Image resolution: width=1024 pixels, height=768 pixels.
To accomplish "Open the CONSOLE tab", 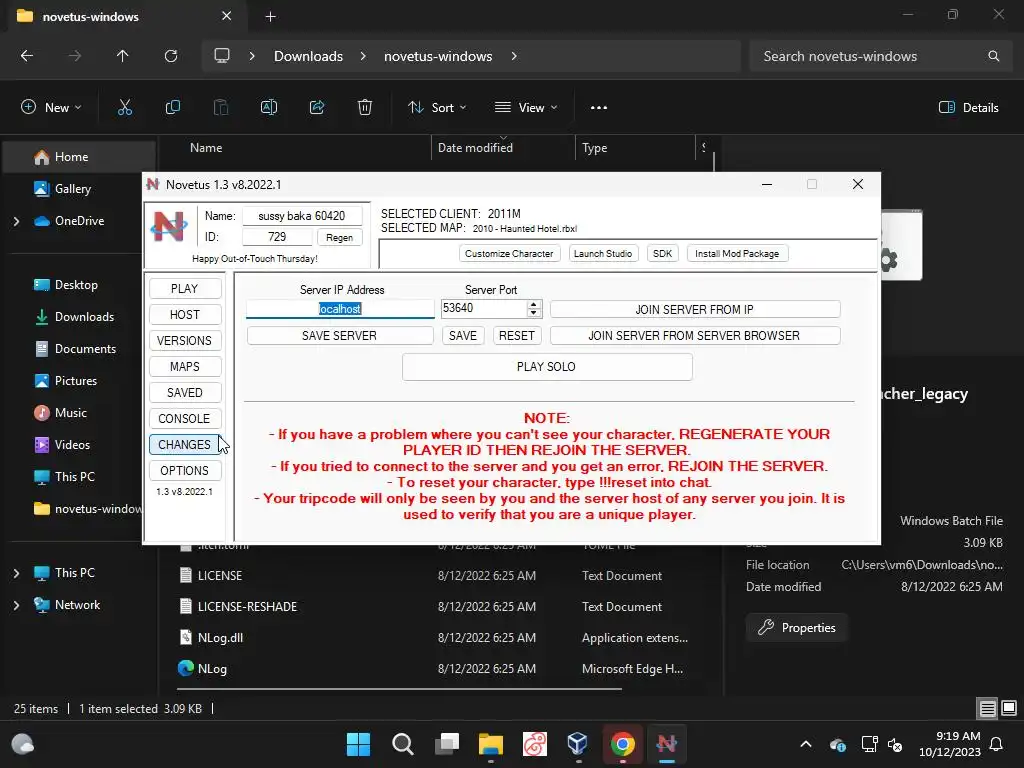I will click(185, 419).
